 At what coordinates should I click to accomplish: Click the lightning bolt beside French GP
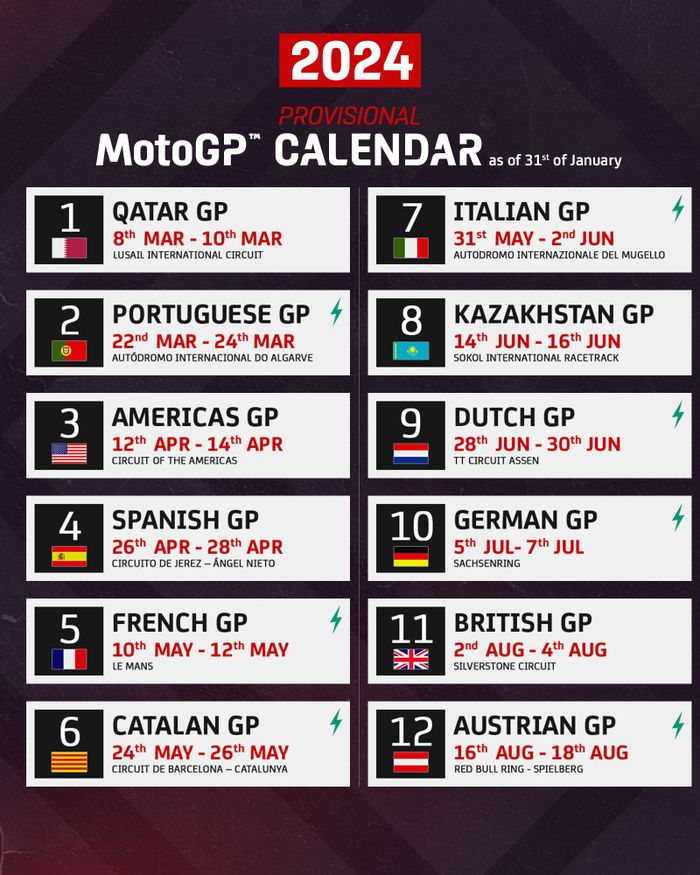click(336, 620)
